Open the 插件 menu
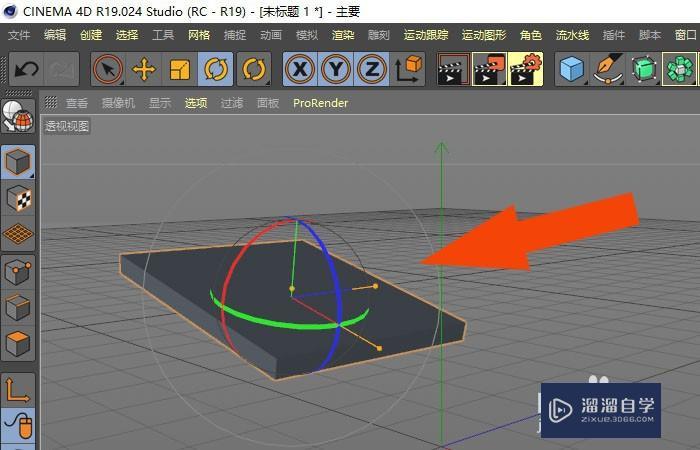Screen dimensions: 700x450 pos(613,35)
